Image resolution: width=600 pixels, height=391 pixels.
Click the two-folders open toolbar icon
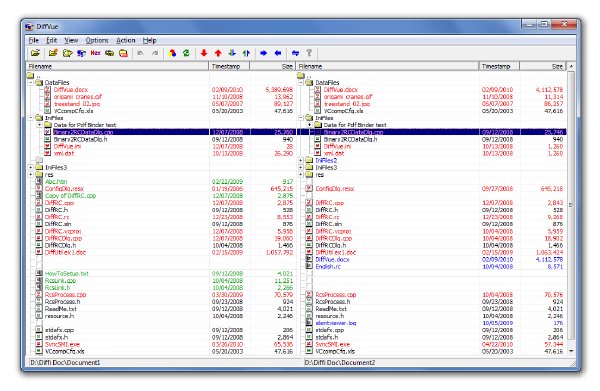click(67, 53)
